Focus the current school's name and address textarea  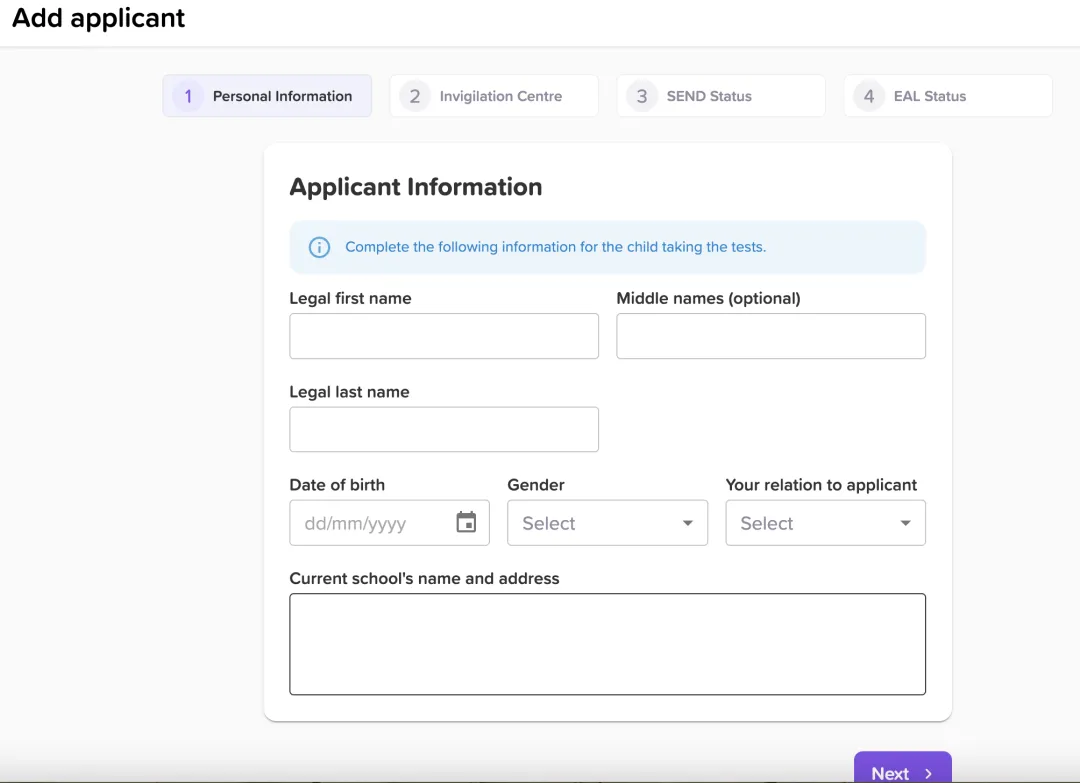607,644
